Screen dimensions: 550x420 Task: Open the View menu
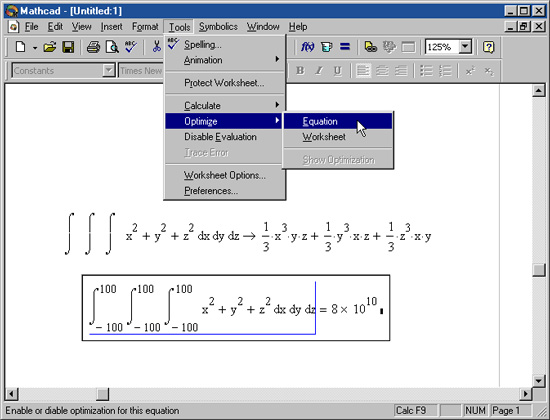click(x=81, y=27)
